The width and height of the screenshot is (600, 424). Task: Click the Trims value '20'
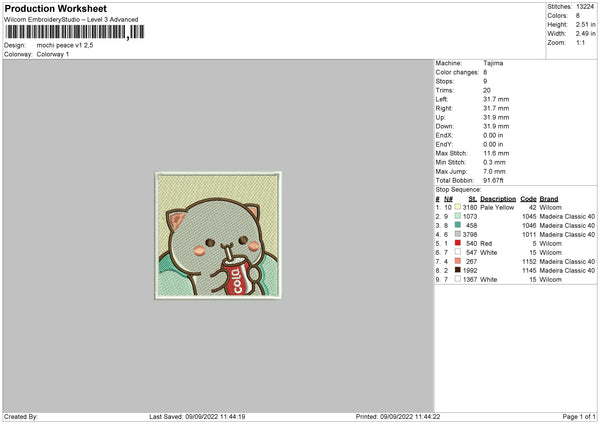(x=487, y=90)
